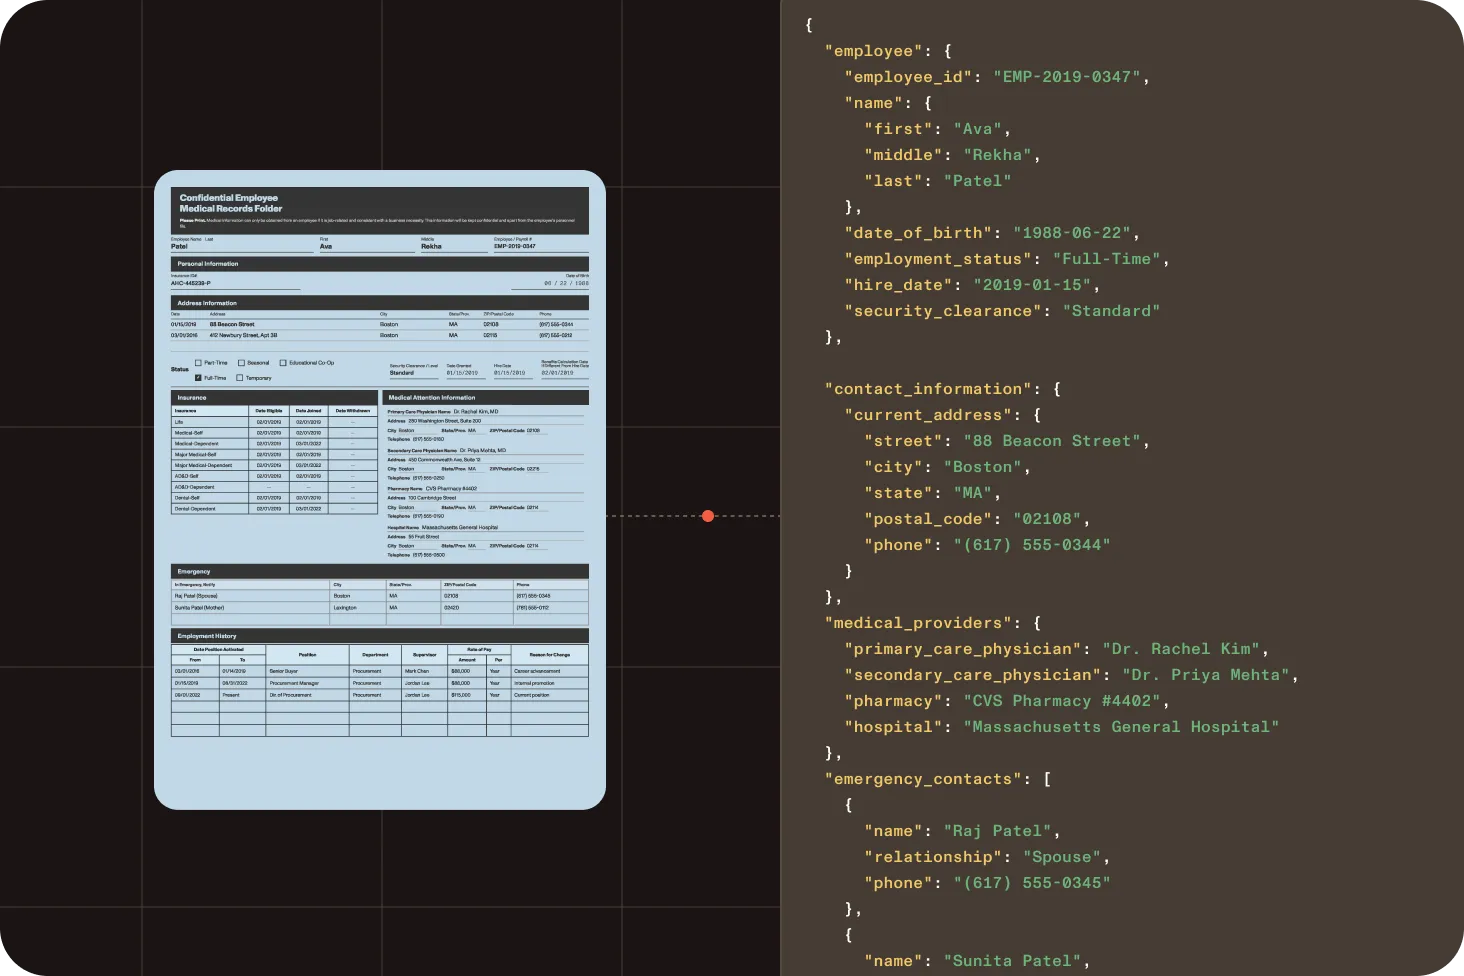Click the "middle": "Rekha" JSON line
The height and width of the screenshot is (976, 1464).
pyautogui.click(x=952, y=155)
